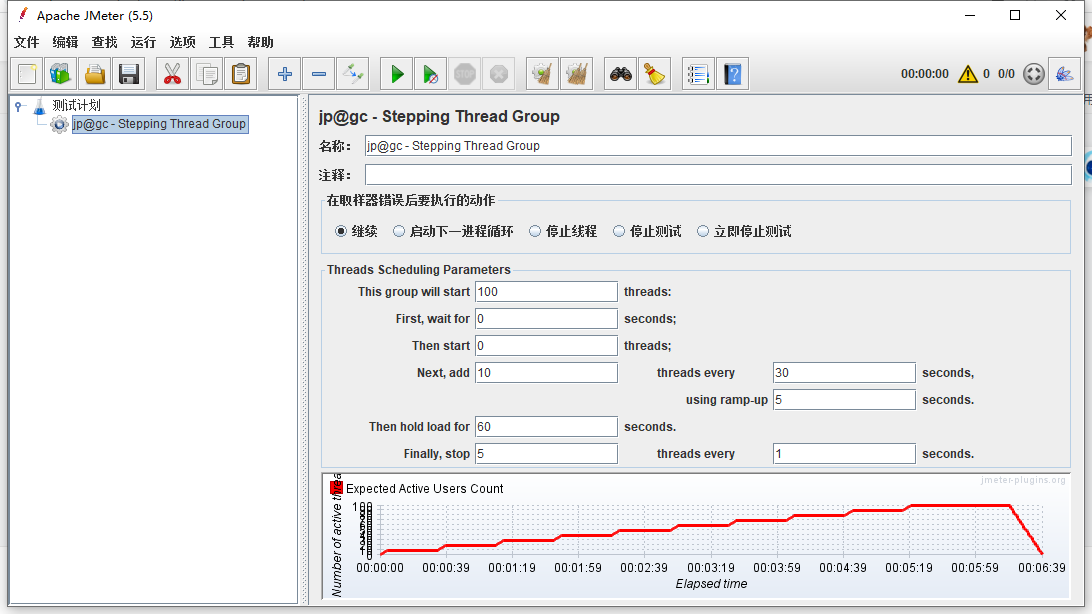Toggle enable/disable of selected element
The height and width of the screenshot is (614, 1092).
coord(352,74)
